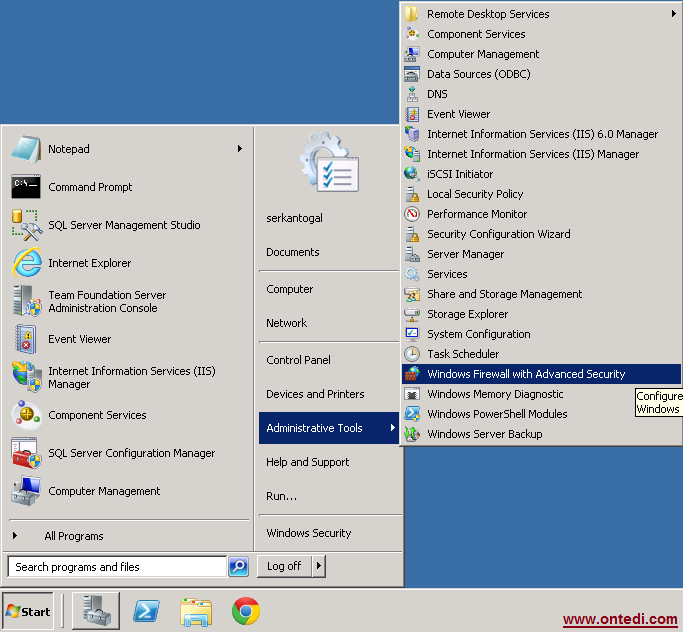Screen dimensions: 683x632
Task: Open SQL Server Management Studio icon
Action: click(x=26, y=225)
